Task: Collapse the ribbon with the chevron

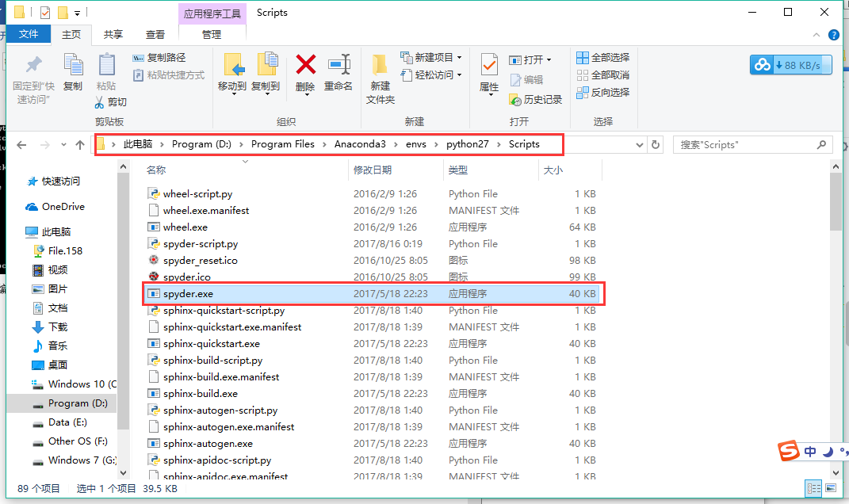Action: click(817, 35)
